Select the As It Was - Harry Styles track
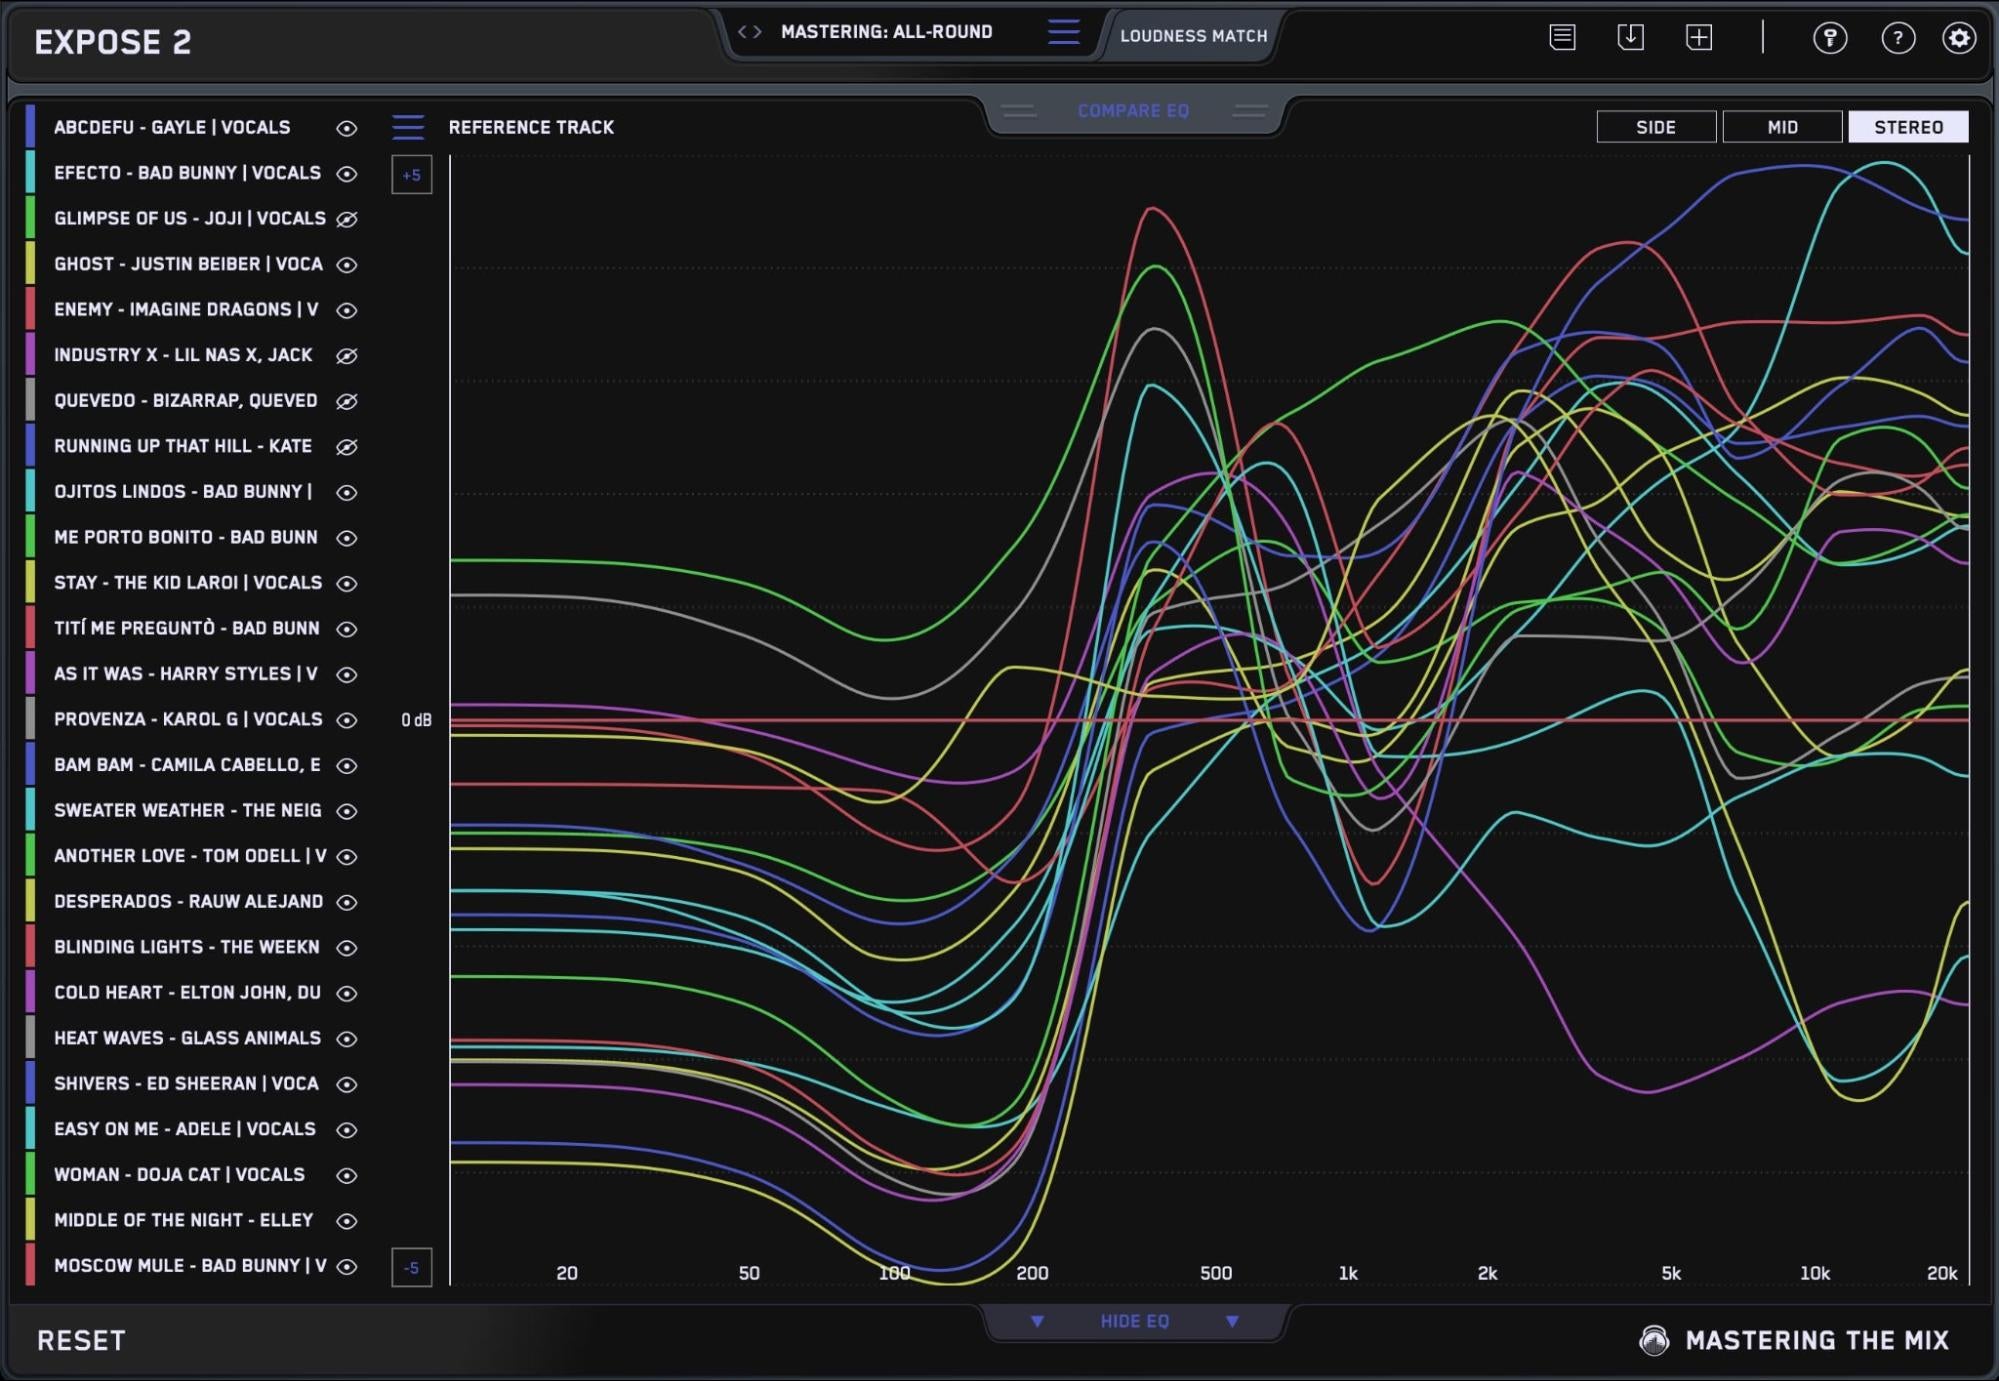The image size is (1999, 1381). pos(186,674)
